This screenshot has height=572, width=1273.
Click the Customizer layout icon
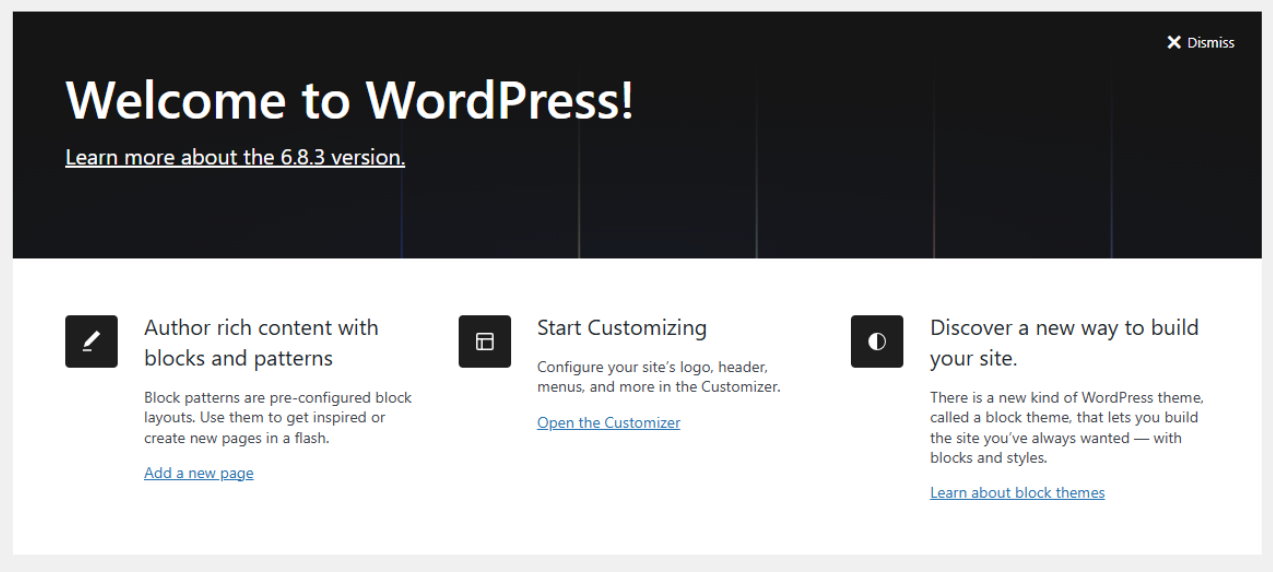[485, 341]
